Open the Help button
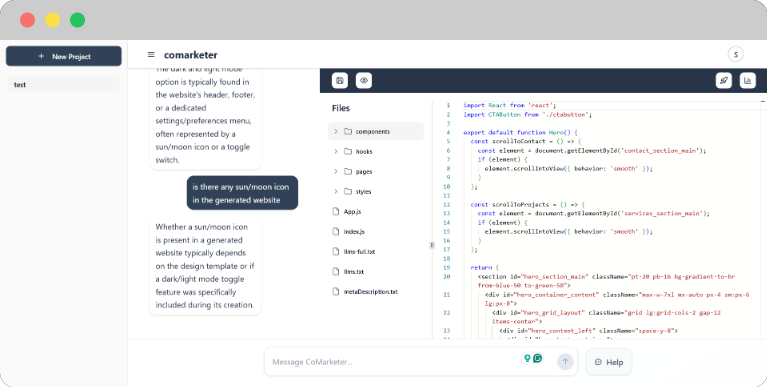This screenshot has width=767, height=387. [609, 362]
